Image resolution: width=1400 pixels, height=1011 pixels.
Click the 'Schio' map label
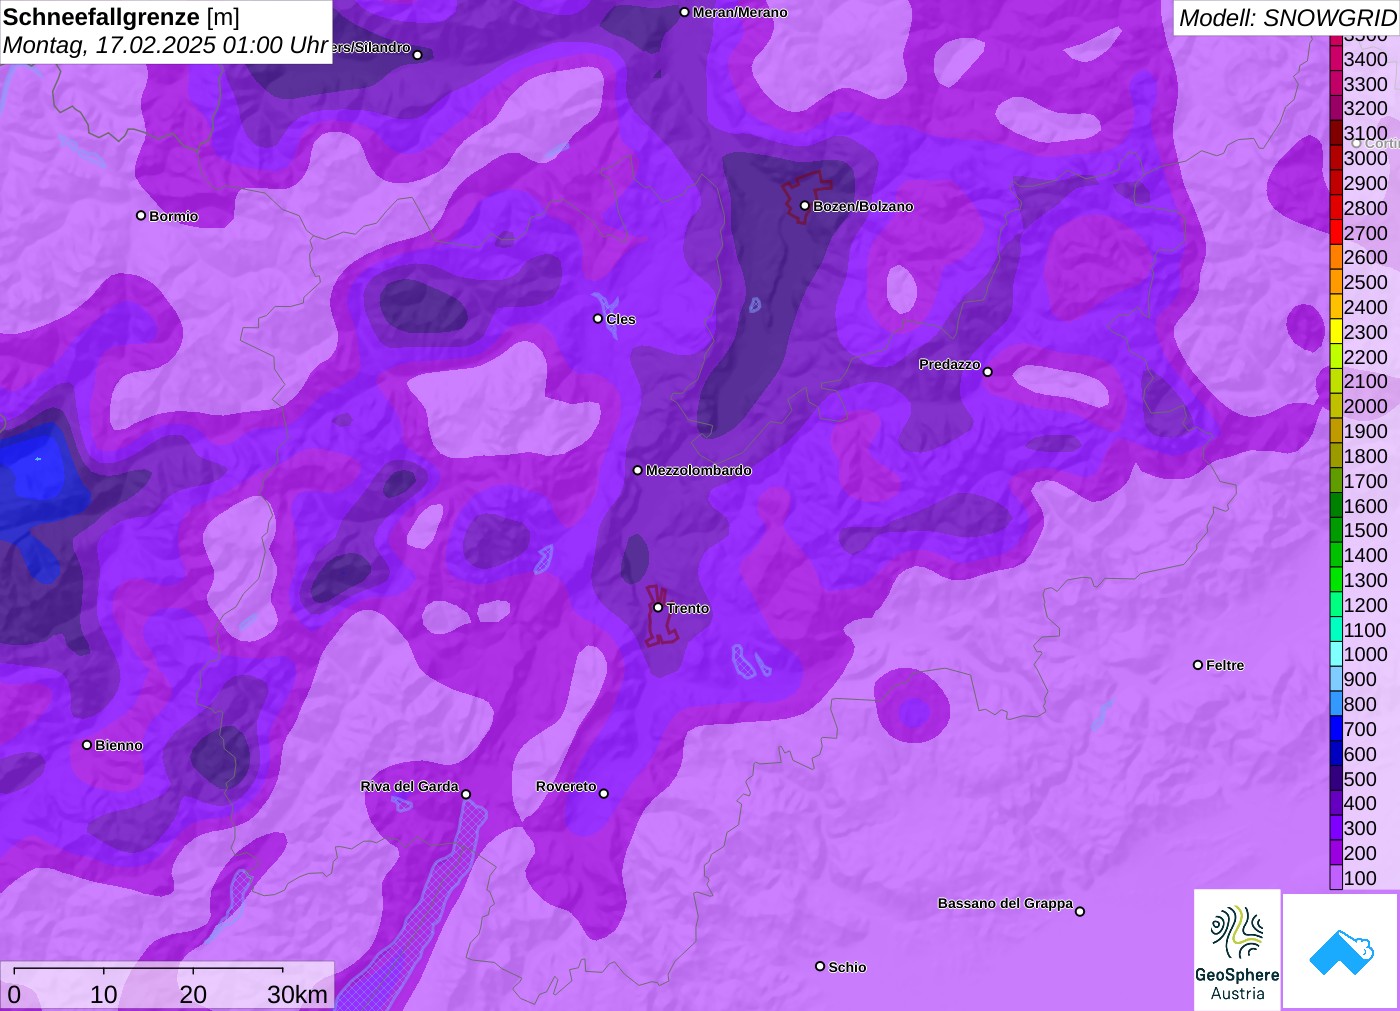click(847, 967)
